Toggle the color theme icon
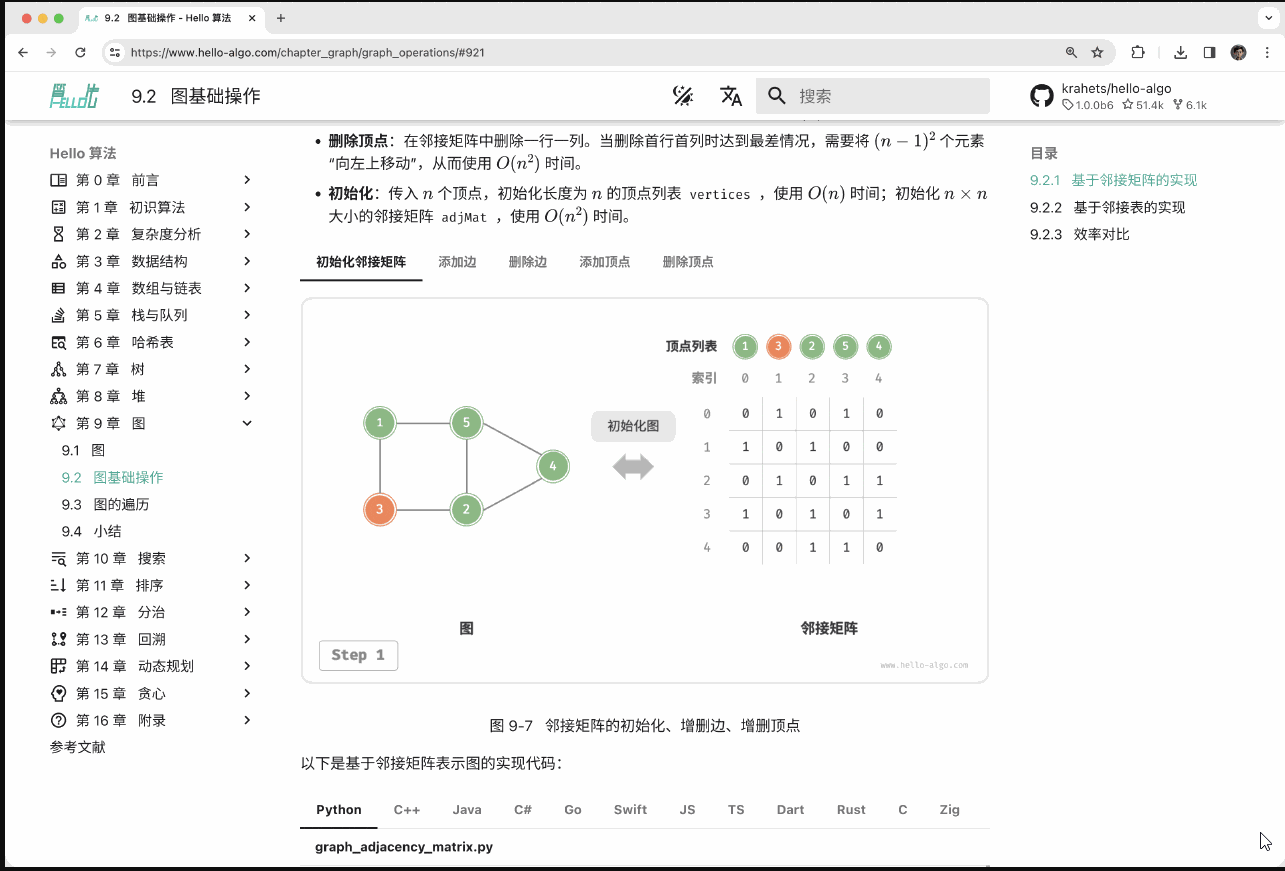The height and width of the screenshot is (871, 1285). pyautogui.click(x=683, y=96)
